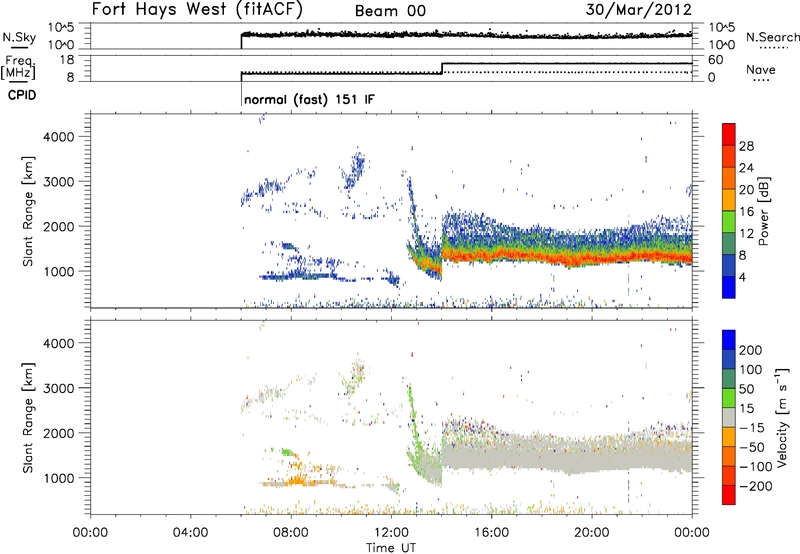Click '4000' tick on power panel
Image resolution: width=800 pixels, height=554 pixels.
[58, 137]
